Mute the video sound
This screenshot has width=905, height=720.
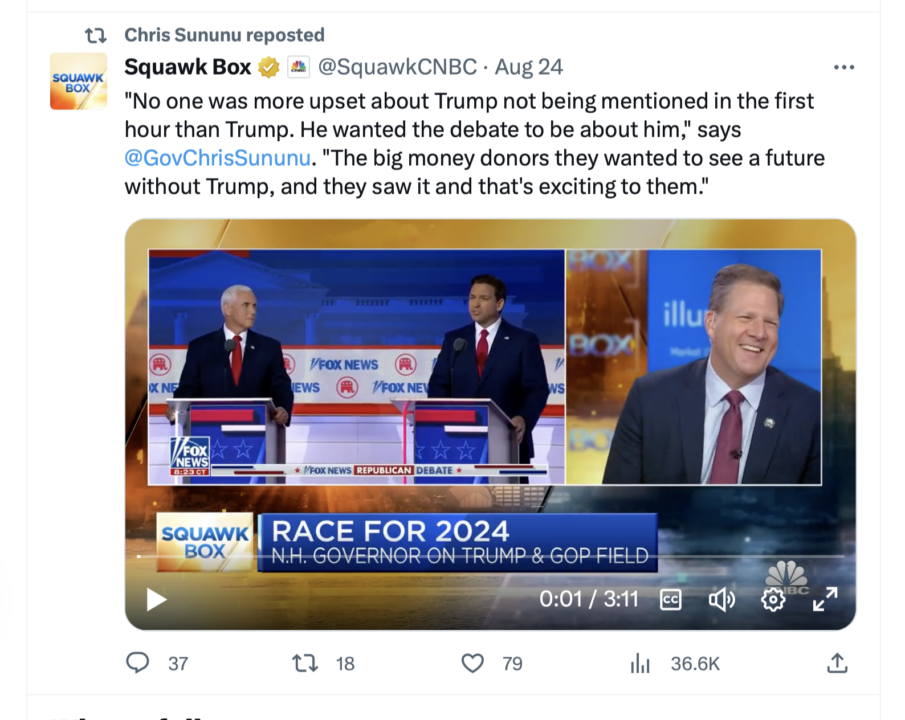point(721,599)
